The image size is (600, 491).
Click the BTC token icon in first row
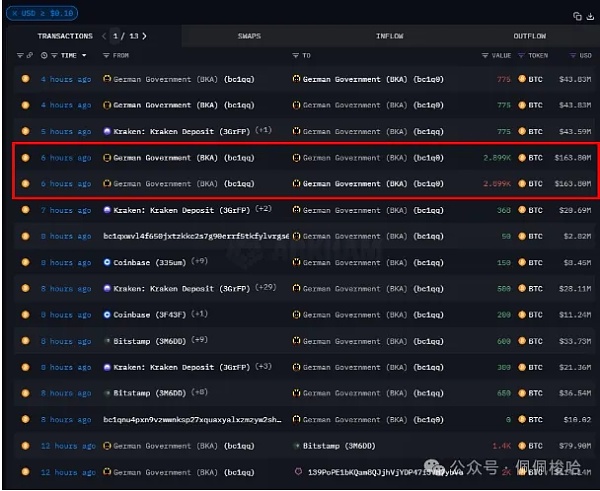tap(522, 78)
